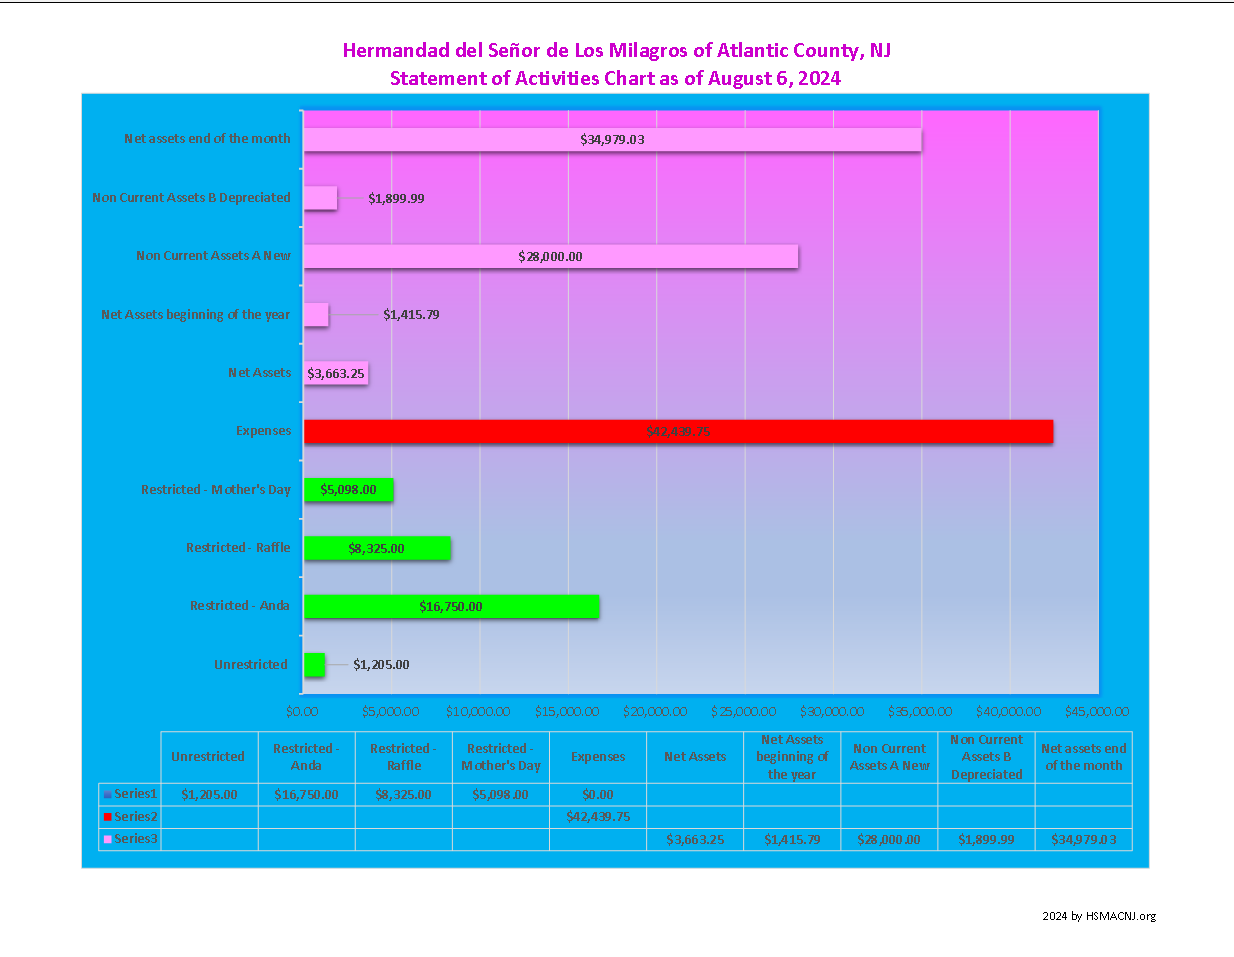Select the small green Unrestricted bar

[314, 665]
